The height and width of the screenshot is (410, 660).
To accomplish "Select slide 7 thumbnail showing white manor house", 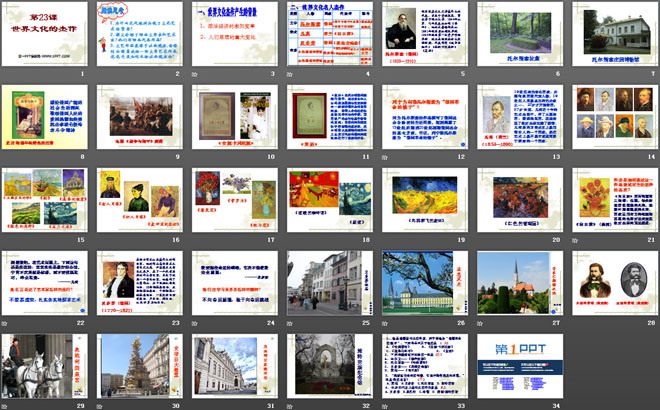I will (616, 34).
